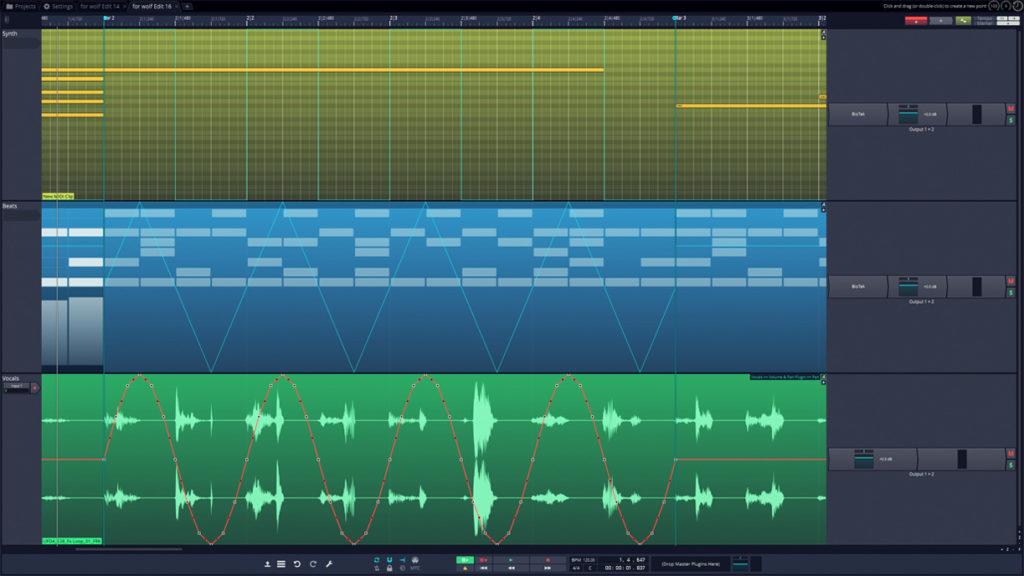Click the redo arrow in bottom toolbar
Image resolution: width=1024 pixels, height=576 pixels.
coord(313,564)
